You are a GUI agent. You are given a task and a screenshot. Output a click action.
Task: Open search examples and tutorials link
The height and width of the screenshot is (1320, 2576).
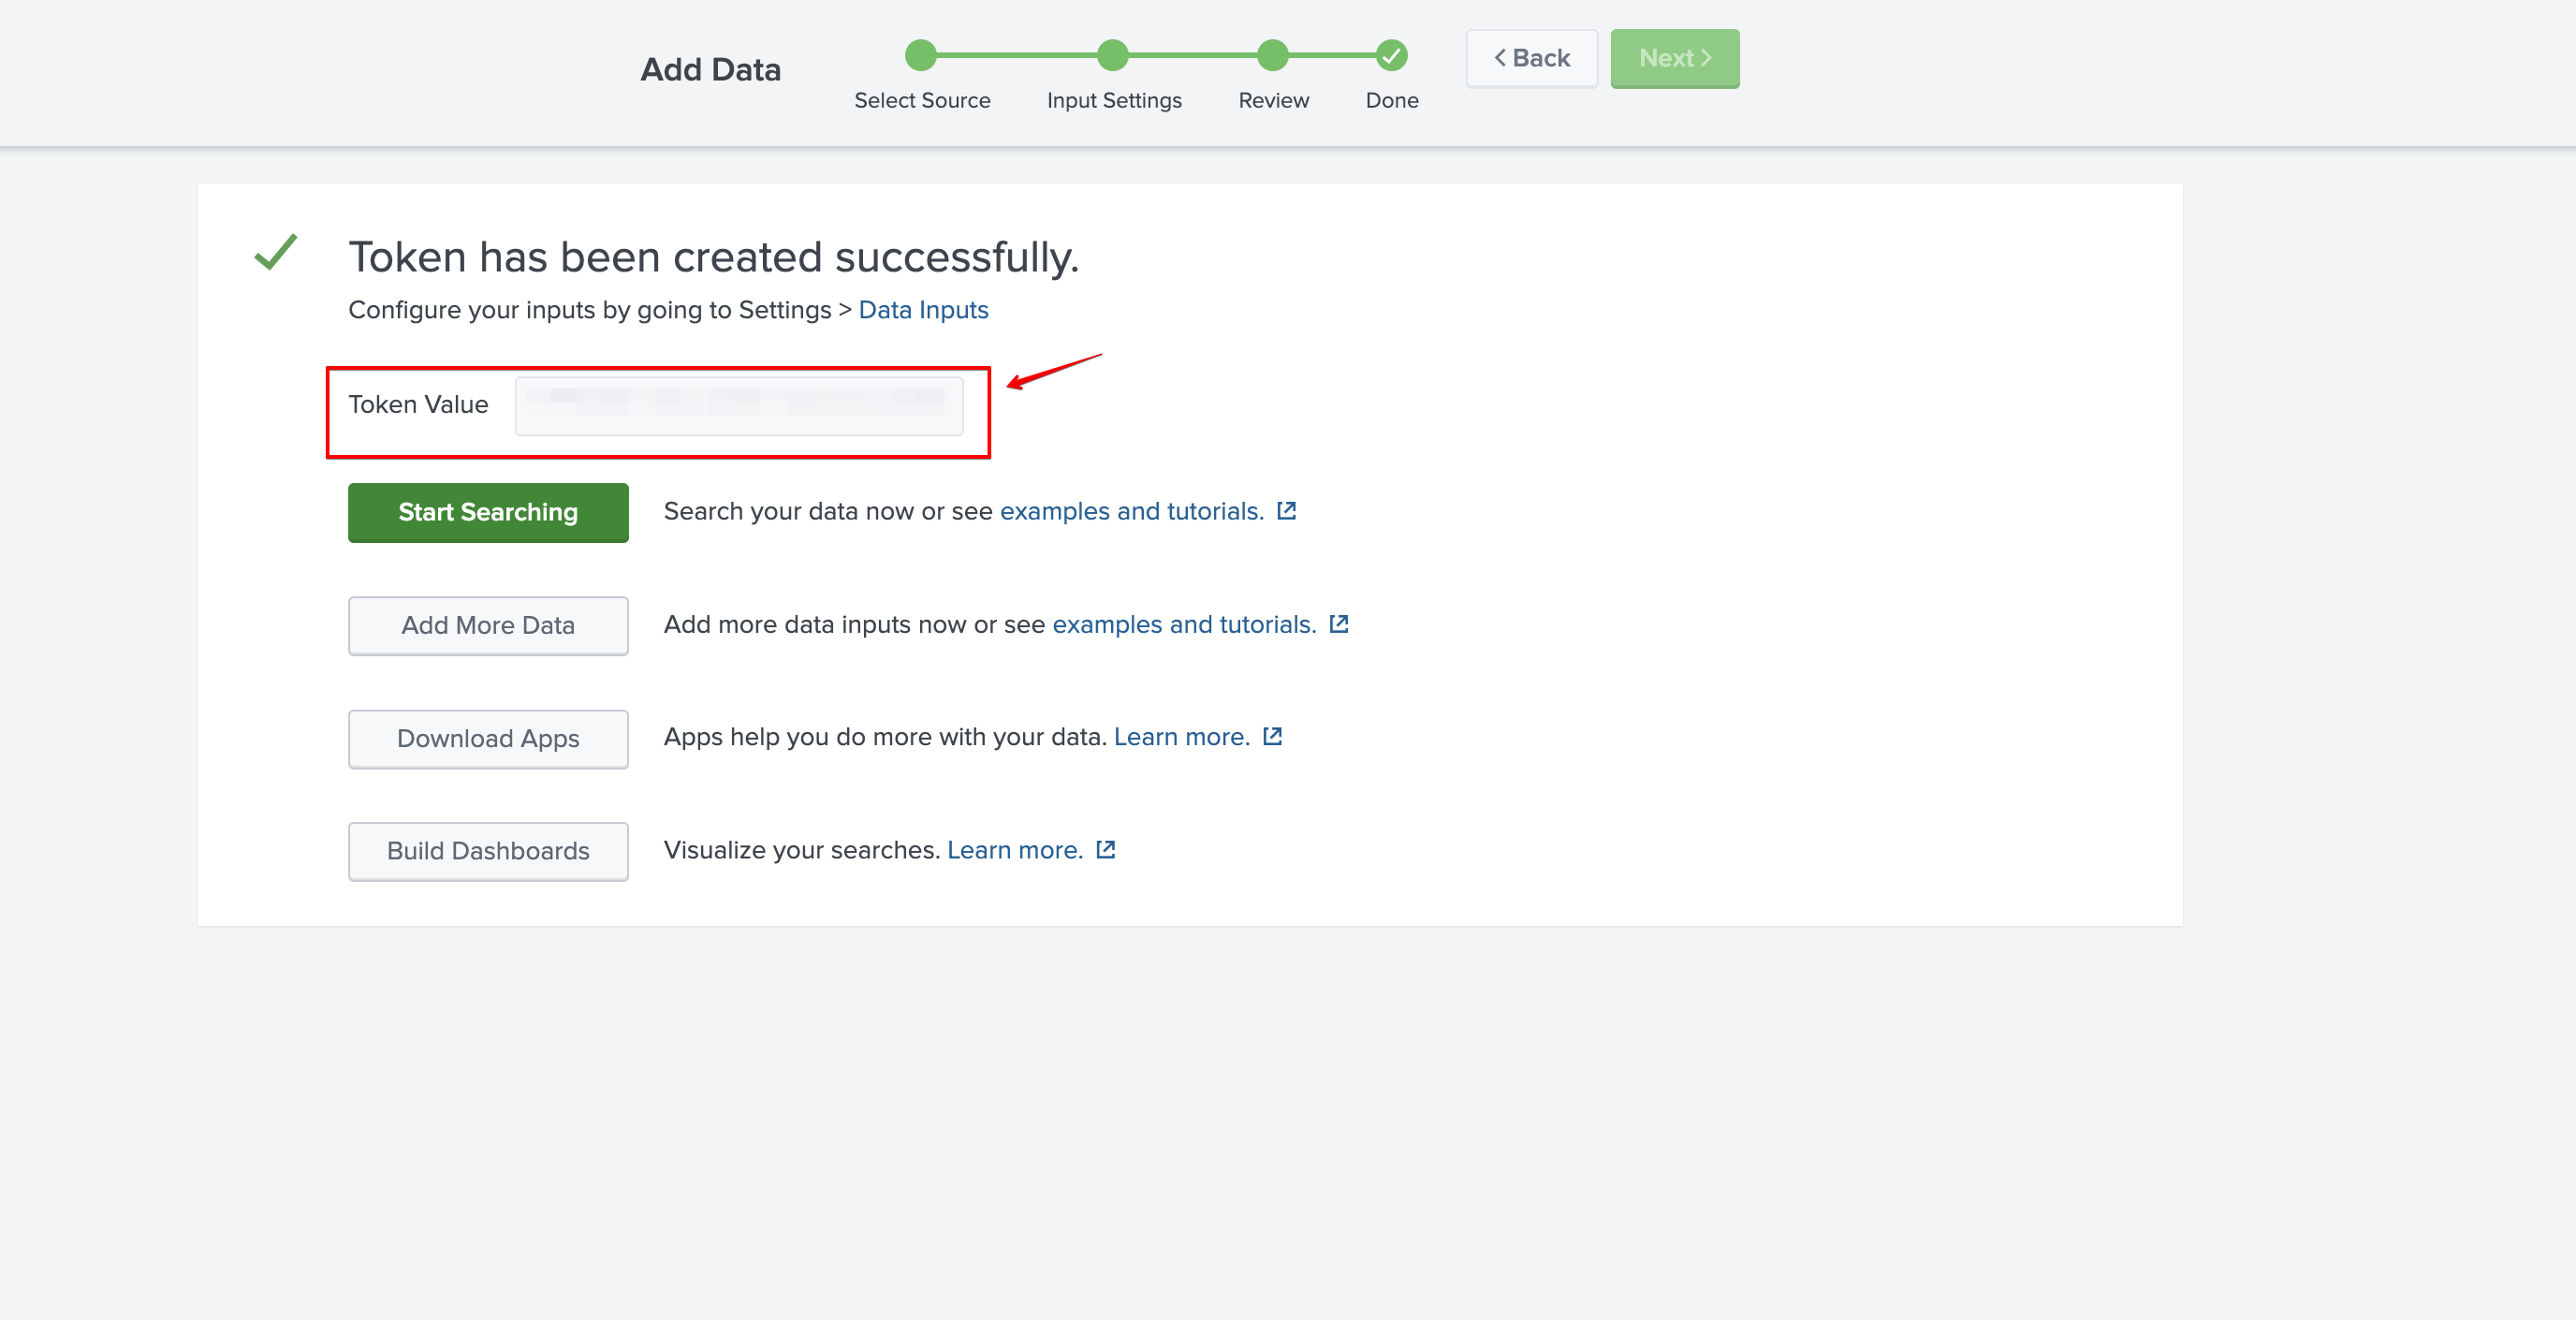pos(1131,511)
